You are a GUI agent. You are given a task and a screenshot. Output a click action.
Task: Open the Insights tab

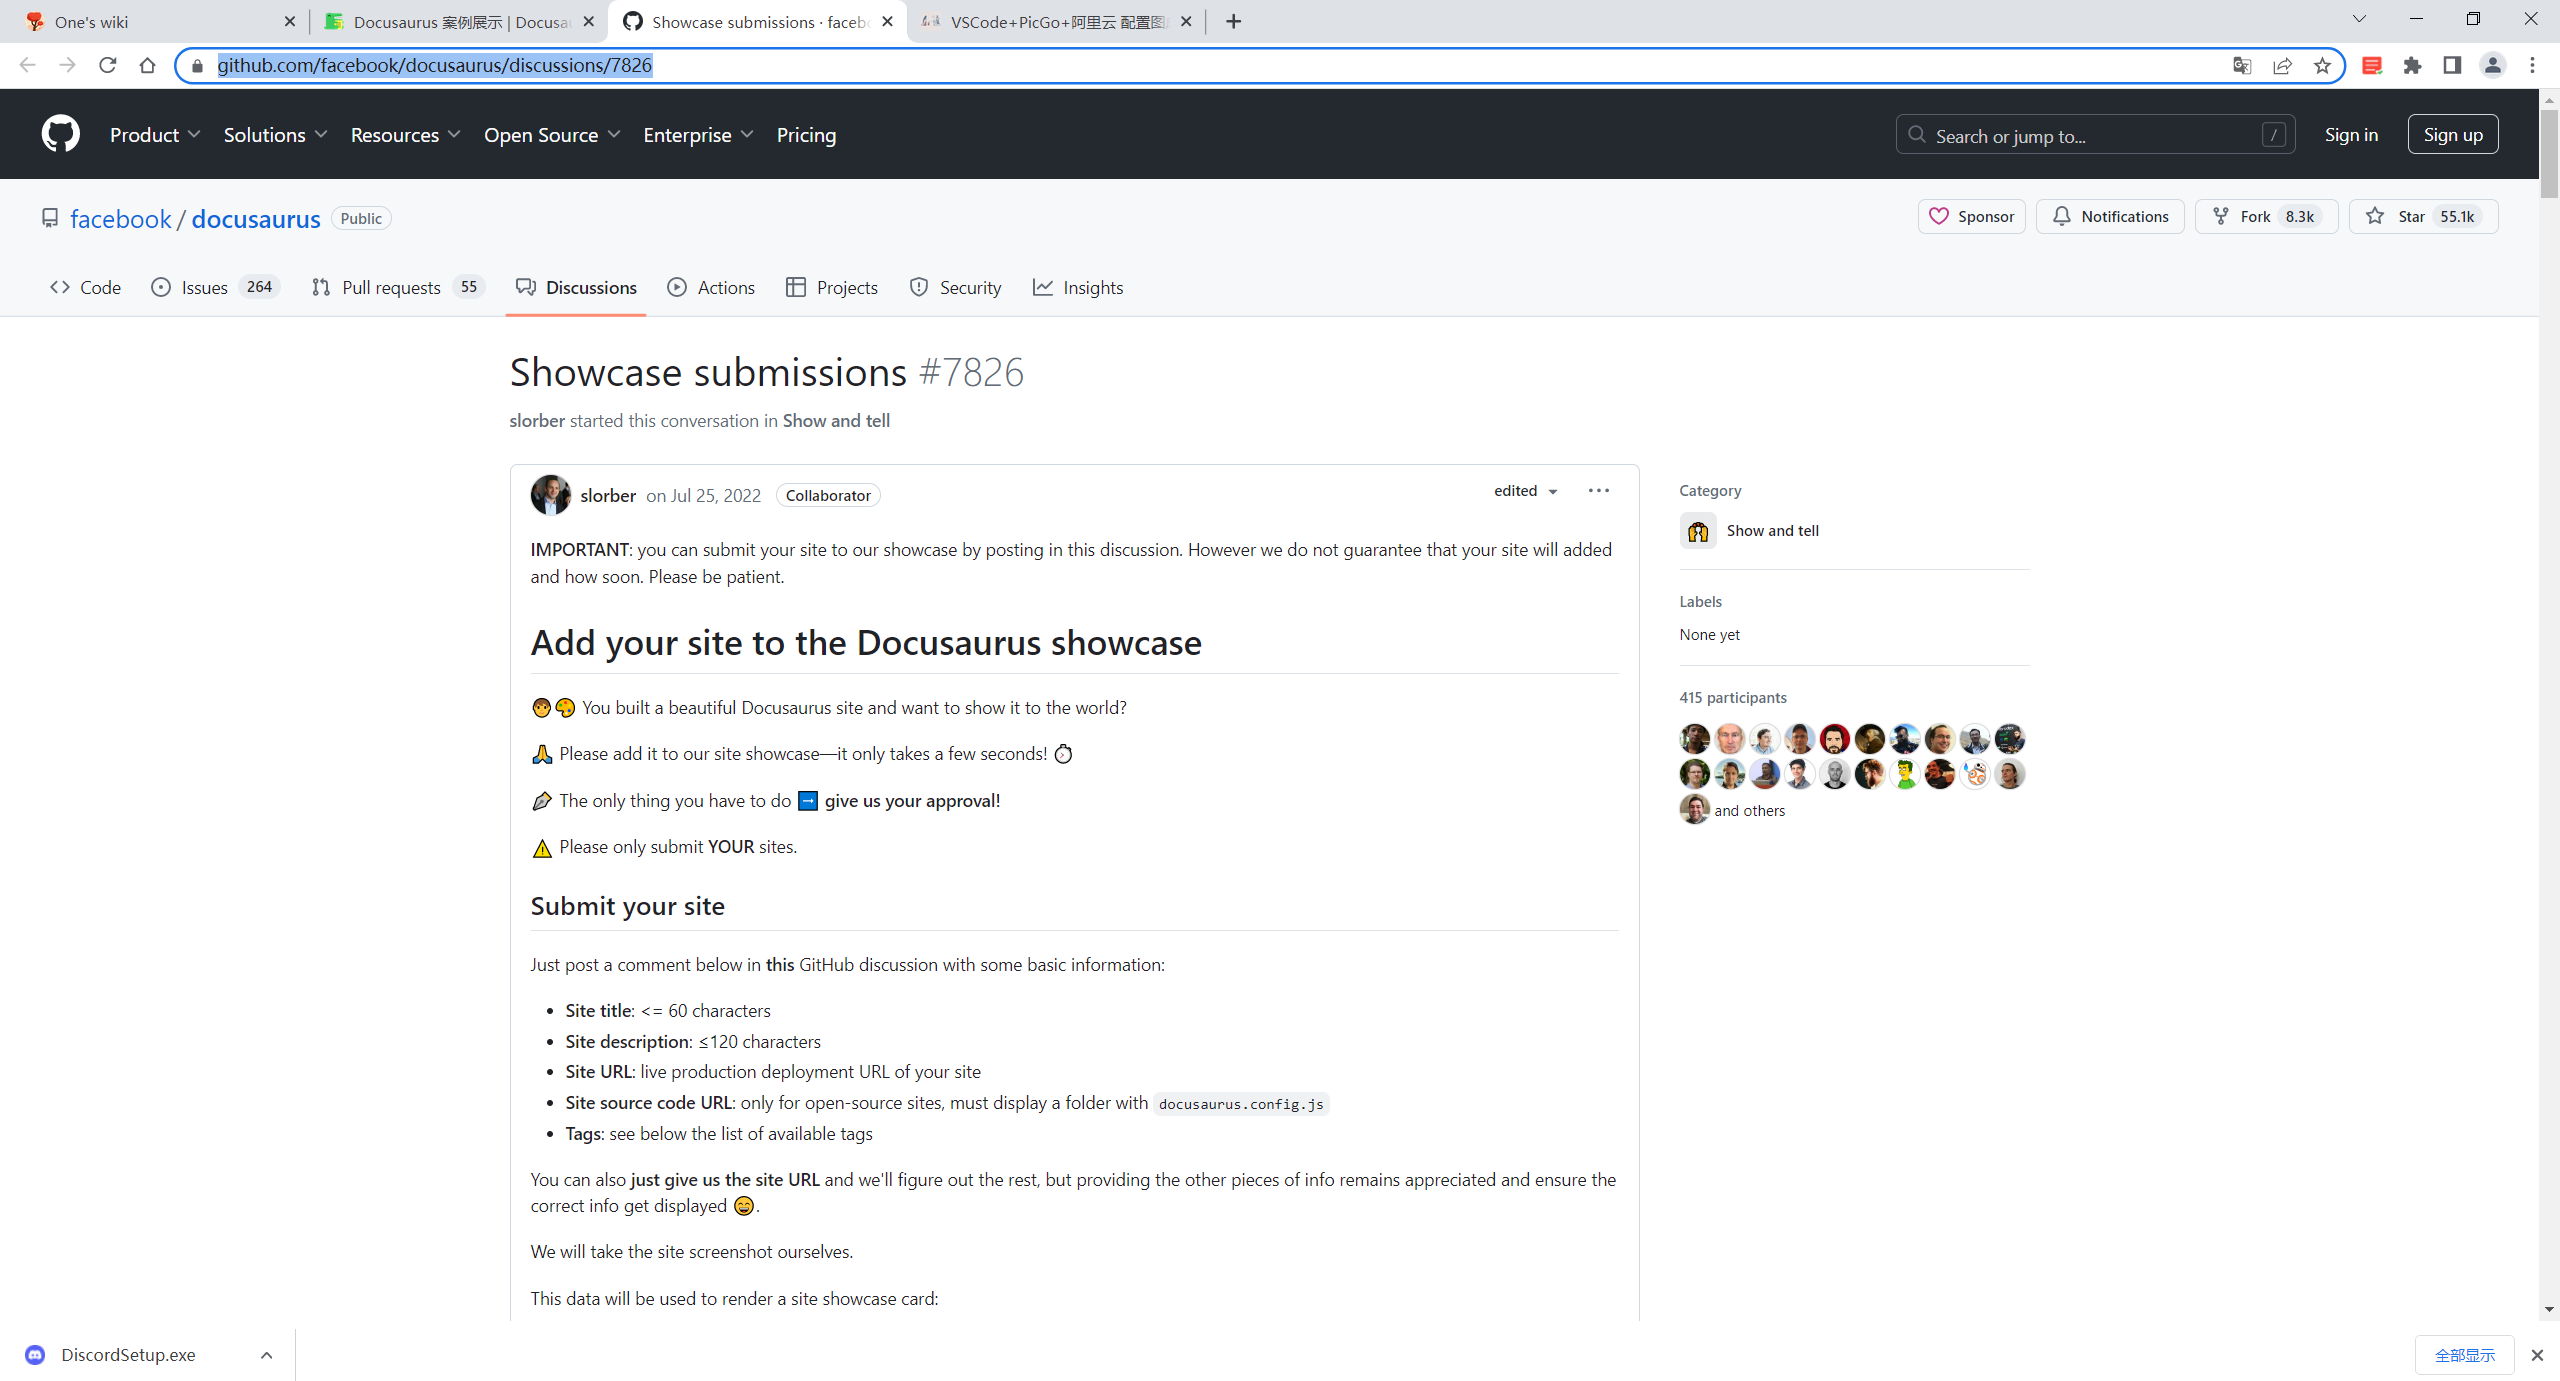[1078, 288]
